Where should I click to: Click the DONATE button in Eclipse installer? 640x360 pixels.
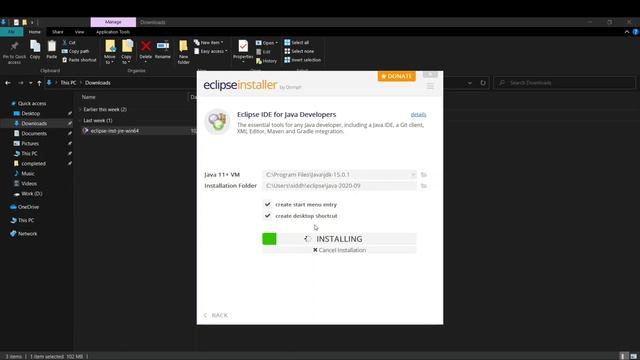tap(397, 76)
